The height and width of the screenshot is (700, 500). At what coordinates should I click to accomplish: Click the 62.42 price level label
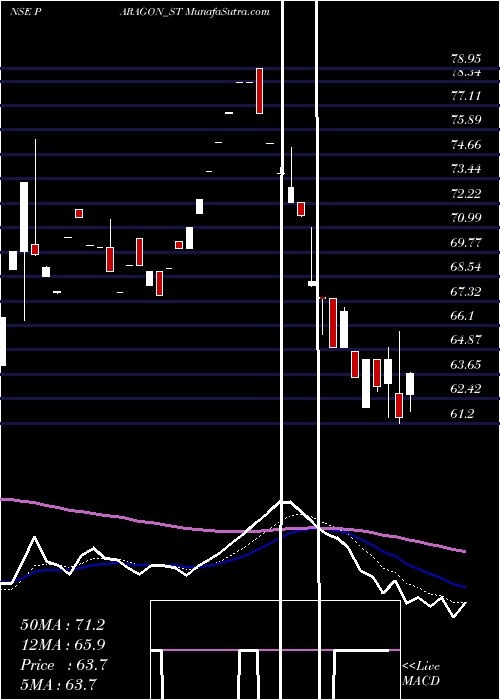tap(466, 389)
